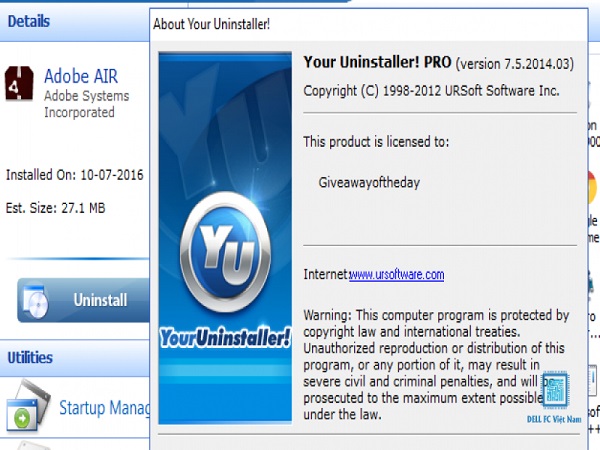
Task: Click the copyright URSoft Software Inc. line
Action: click(431, 91)
